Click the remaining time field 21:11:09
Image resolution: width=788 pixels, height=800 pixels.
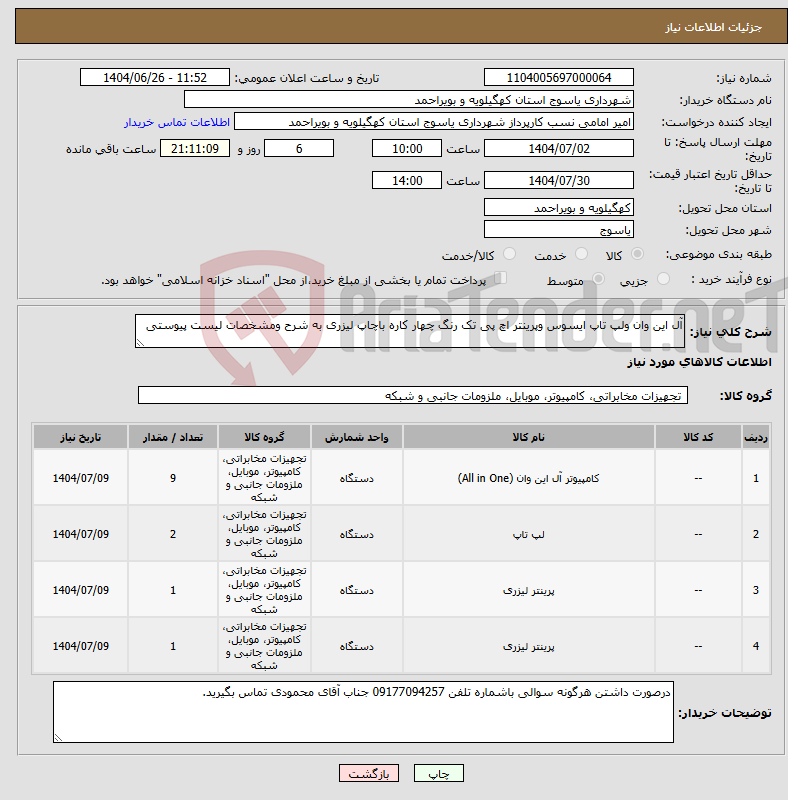pyautogui.click(x=195, y=148)
